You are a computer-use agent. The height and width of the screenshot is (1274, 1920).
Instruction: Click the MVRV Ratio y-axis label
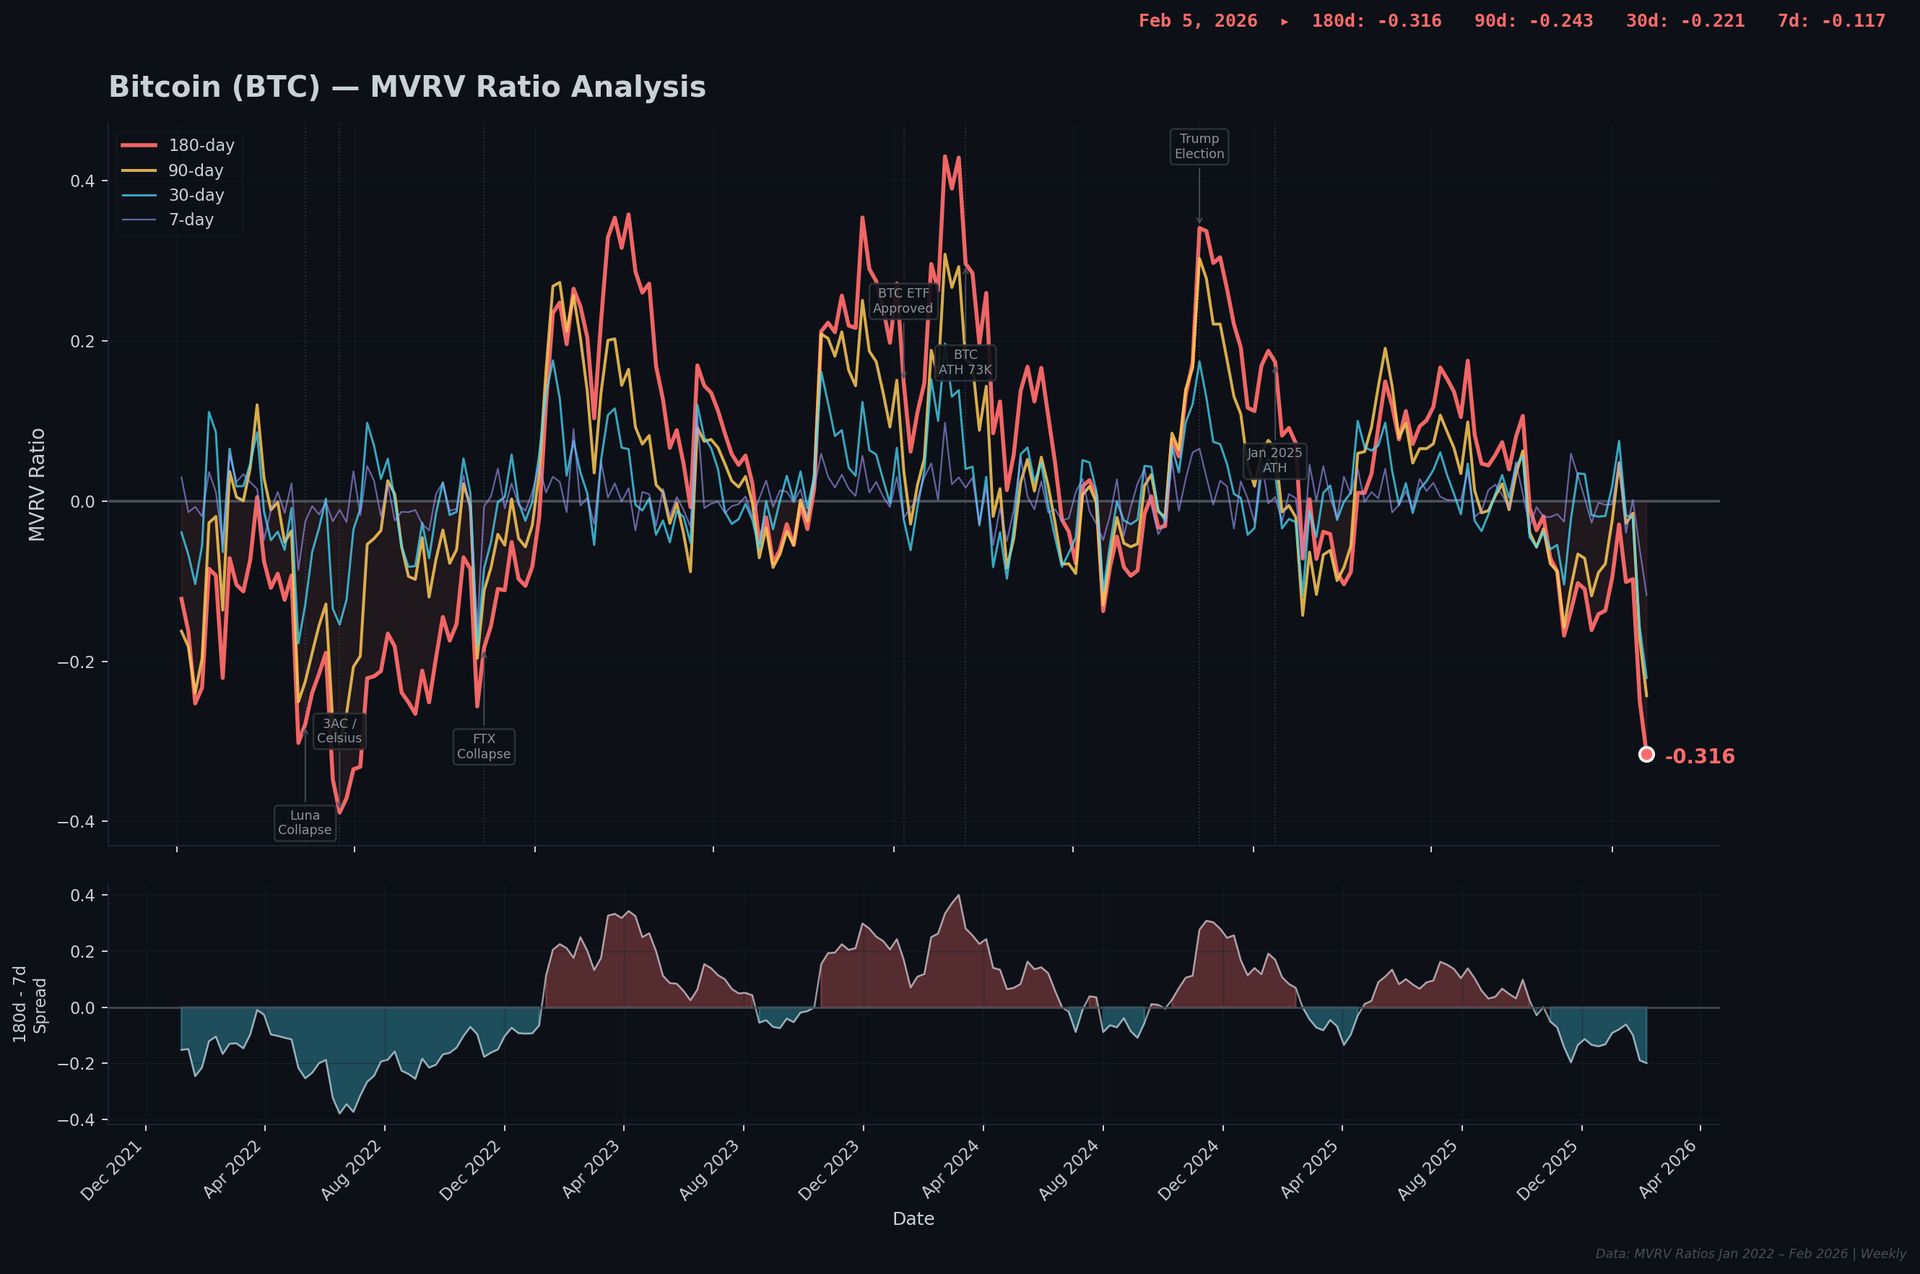(x=38, y=485)
